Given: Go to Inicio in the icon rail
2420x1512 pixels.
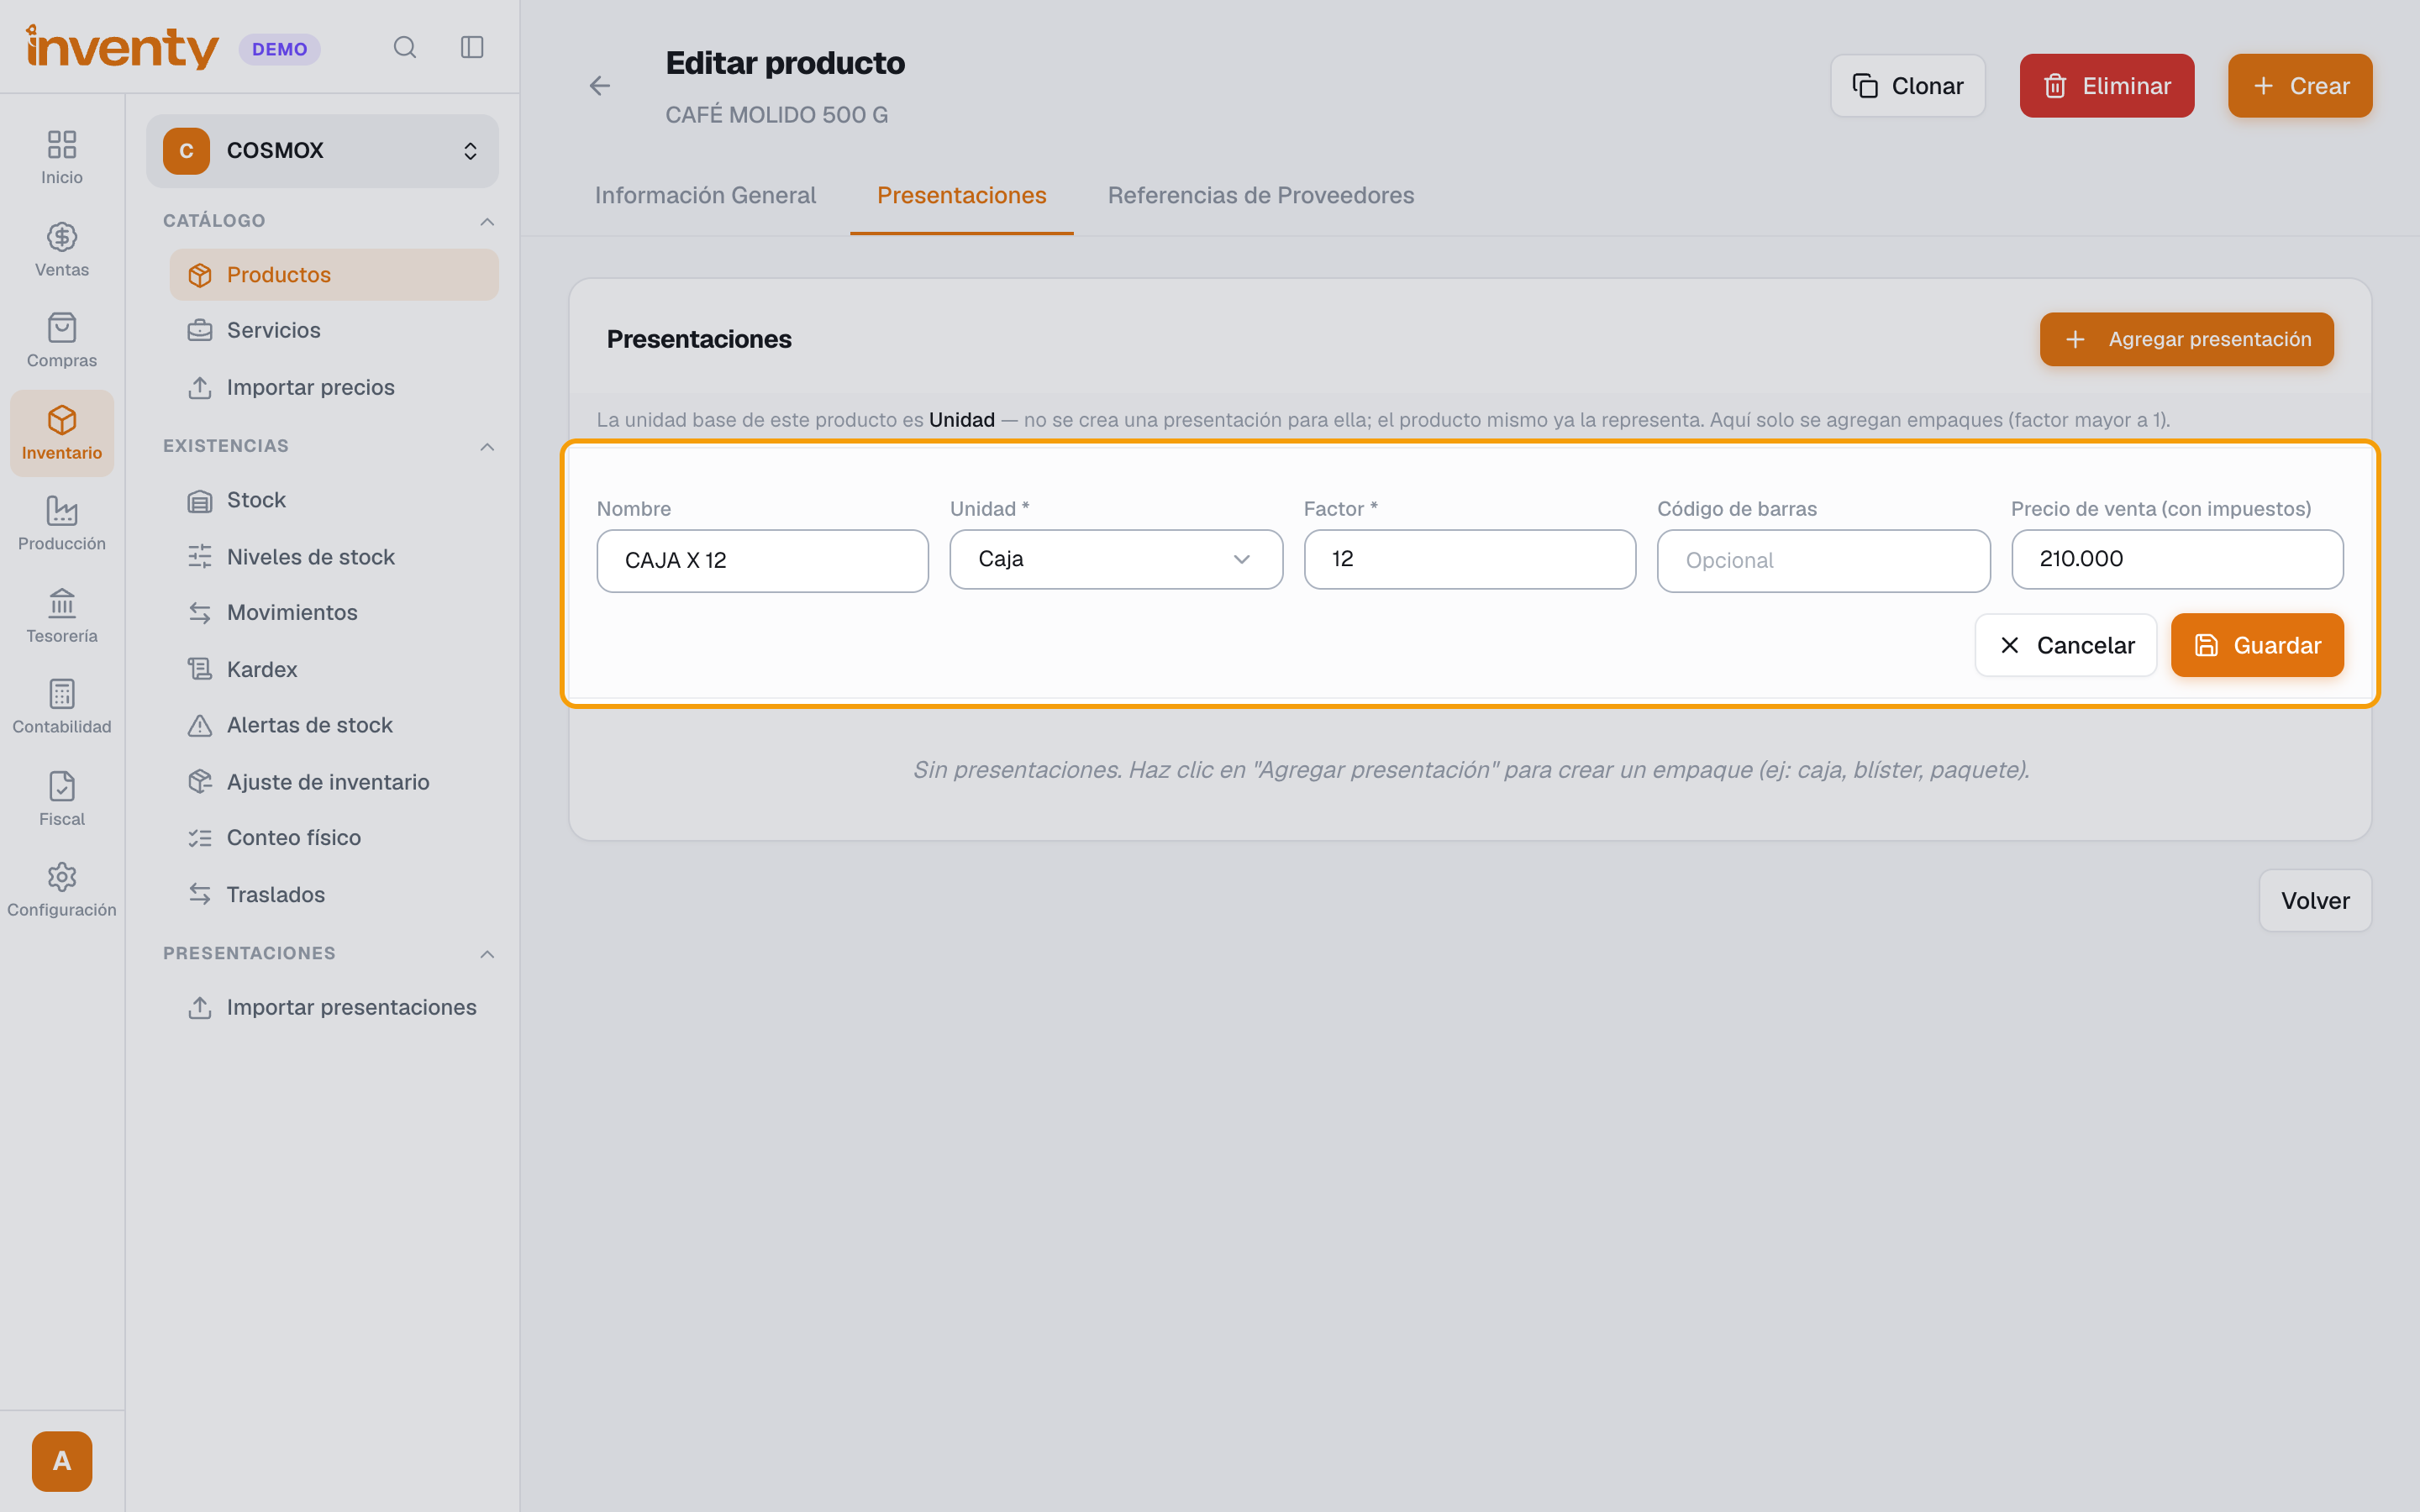Looking at the screenshot, I should 62,157.
